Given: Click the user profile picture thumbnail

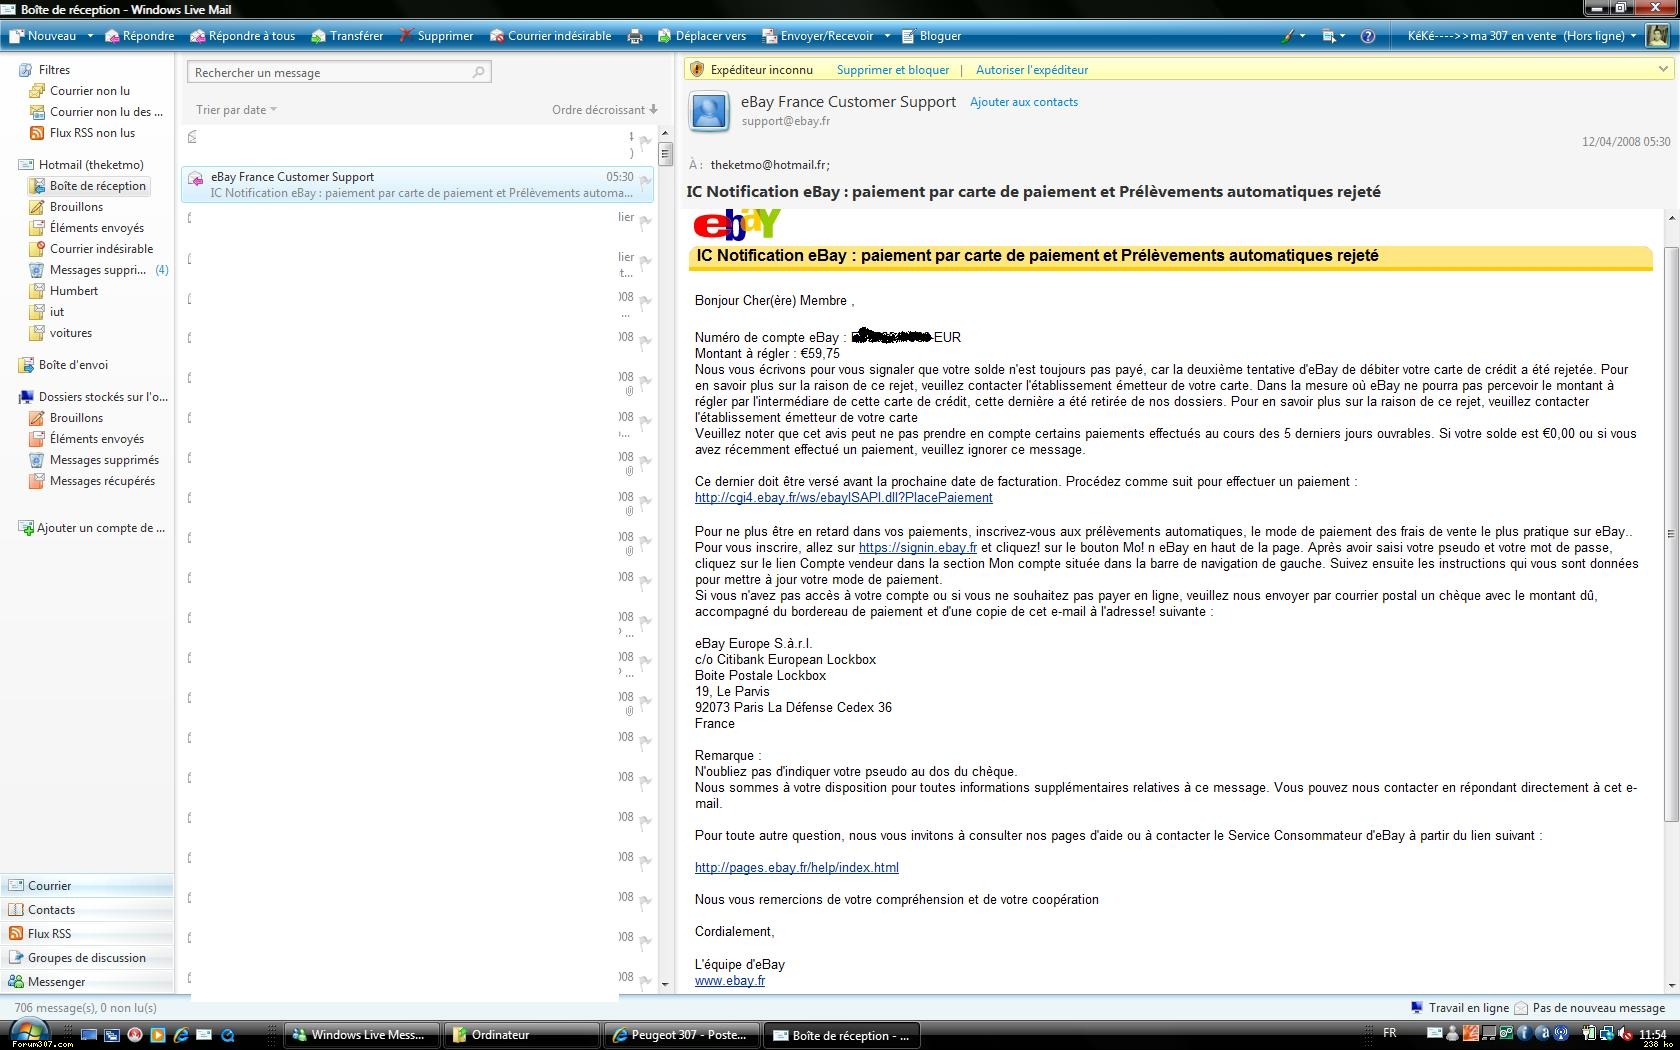Looking at the screenshot, I should click(1658, 36).
